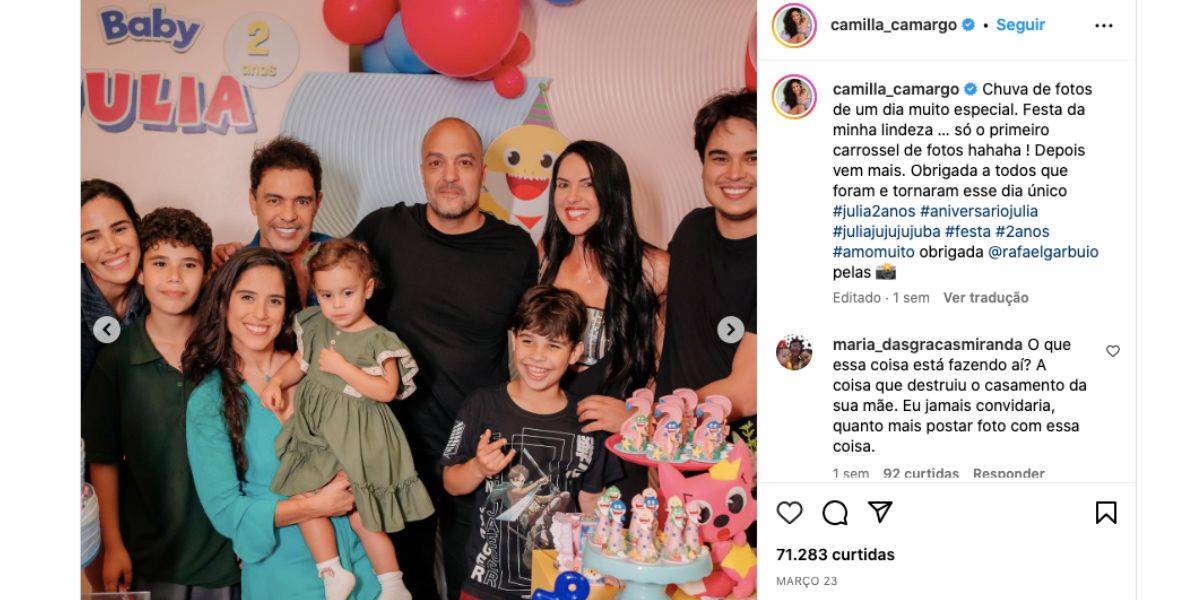
Task: Go to the next carousel photo
Action: click(731, 329)
